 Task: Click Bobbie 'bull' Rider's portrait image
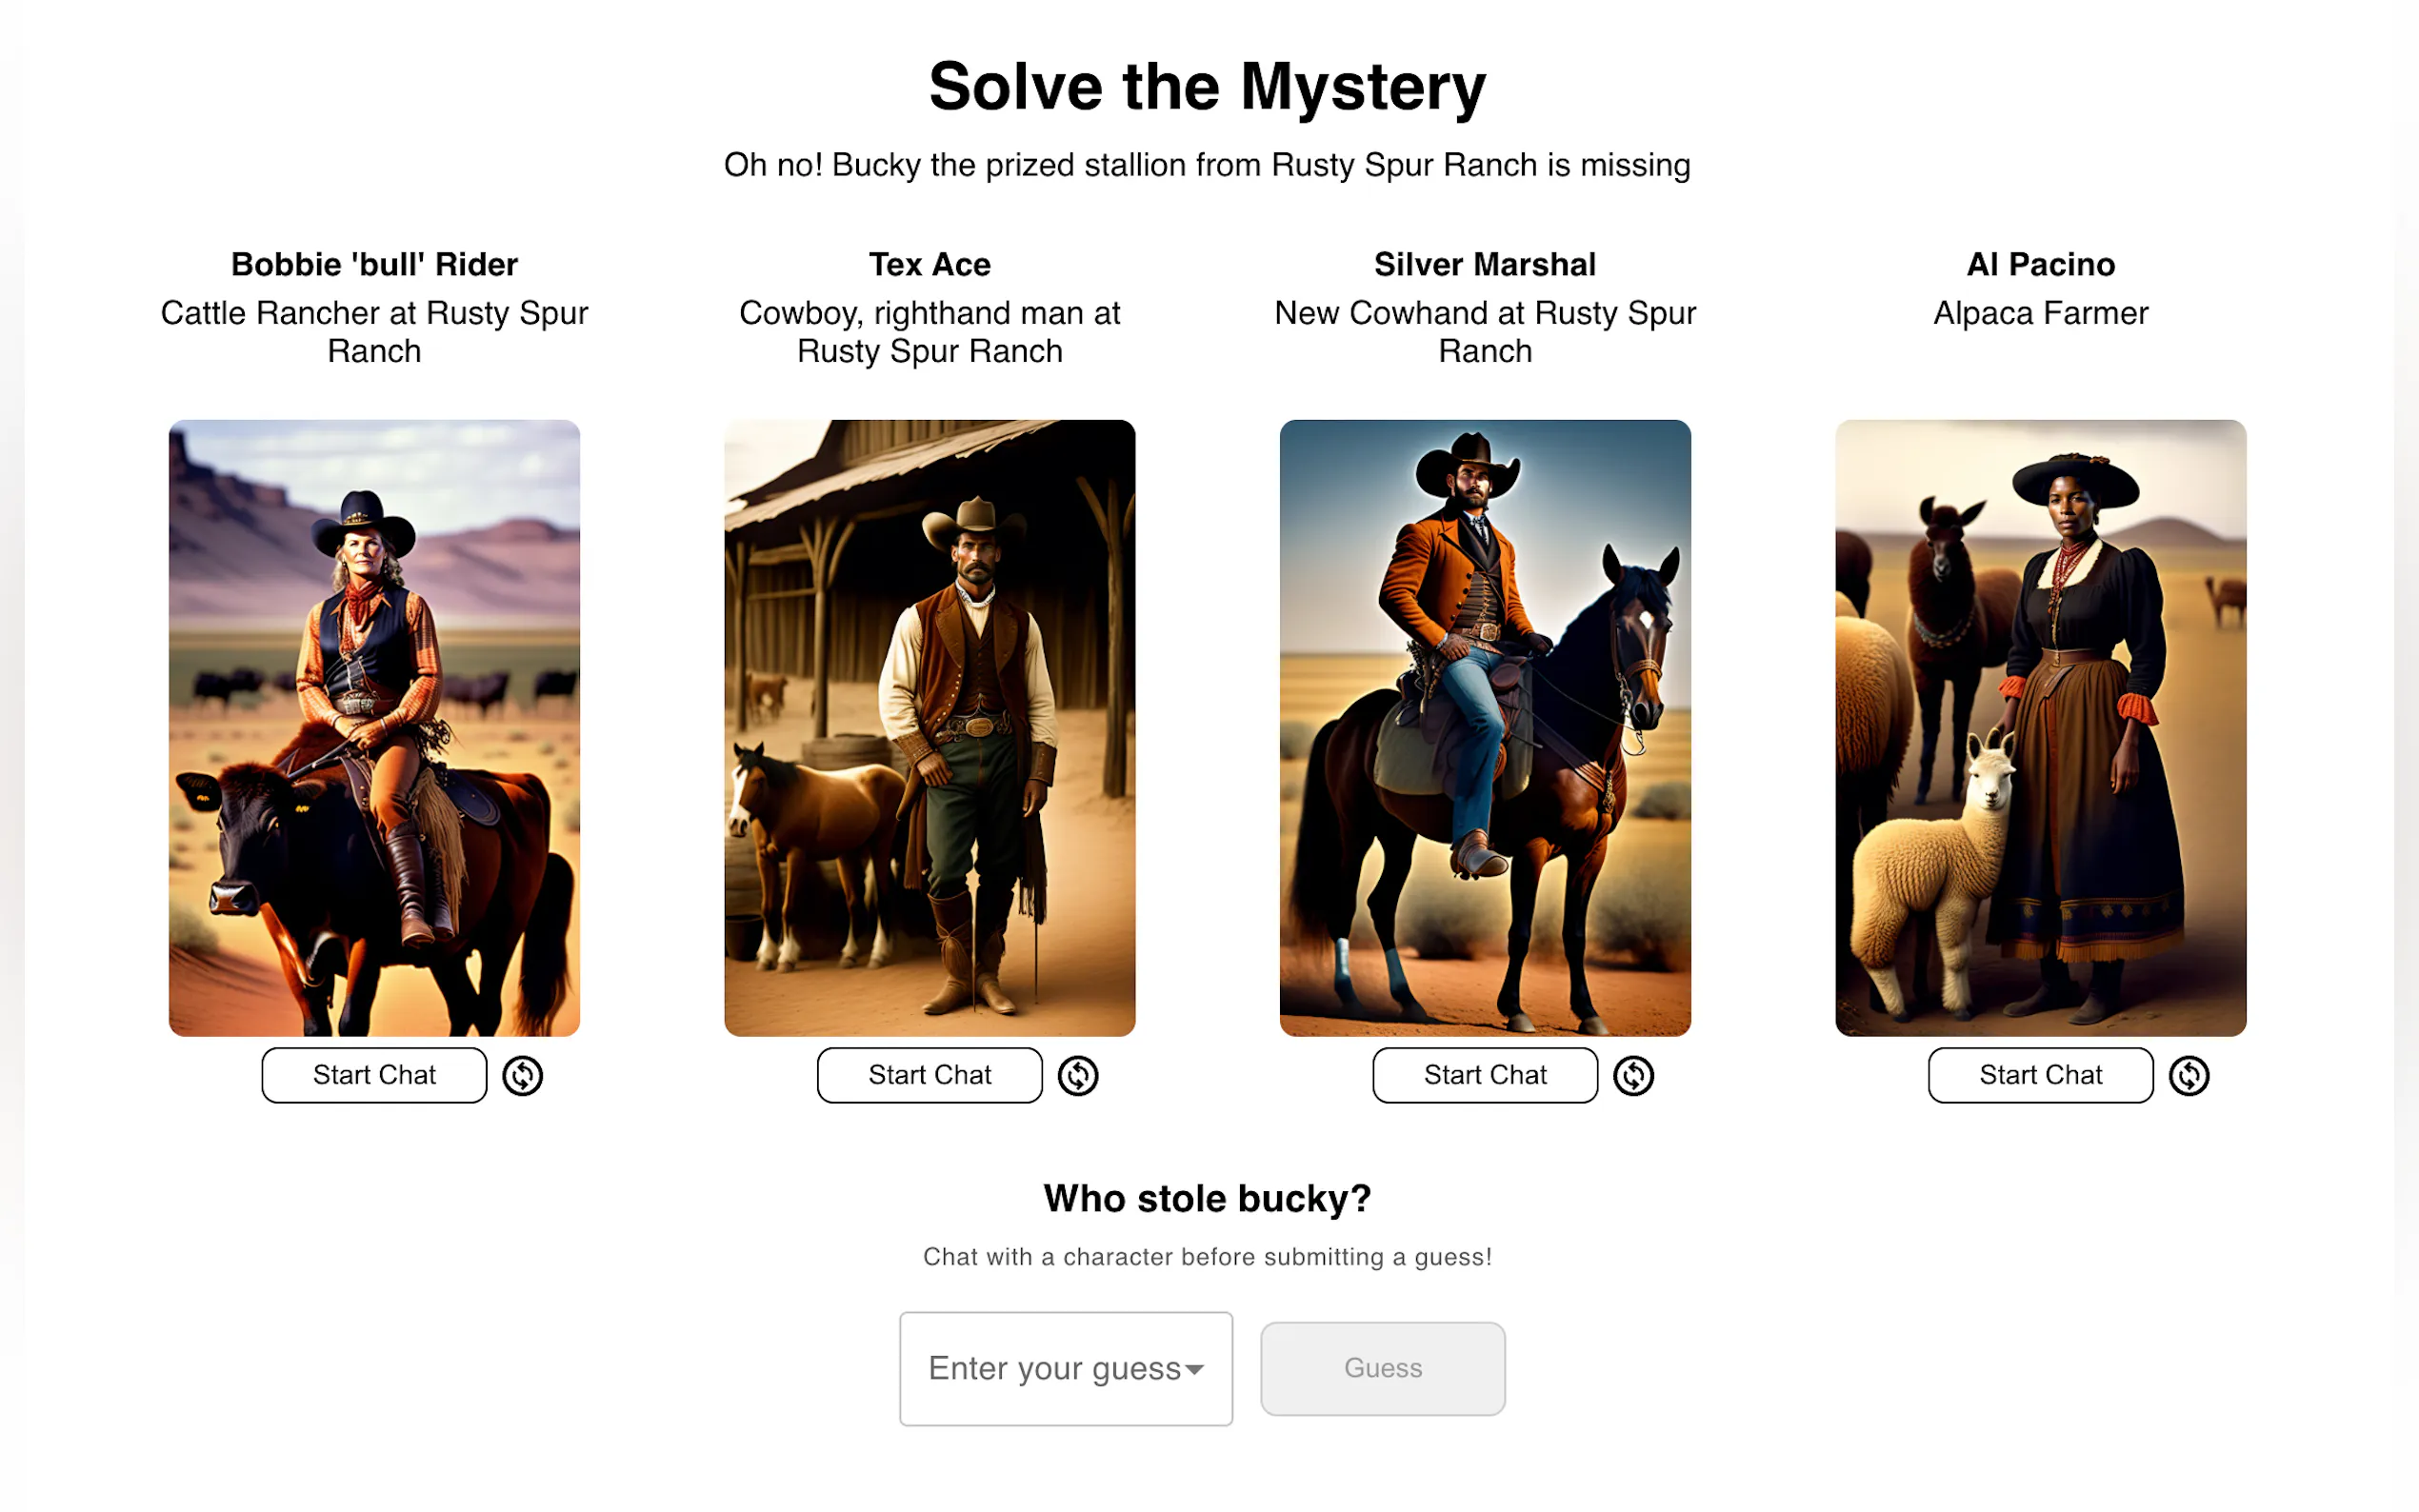pos(374,728)
